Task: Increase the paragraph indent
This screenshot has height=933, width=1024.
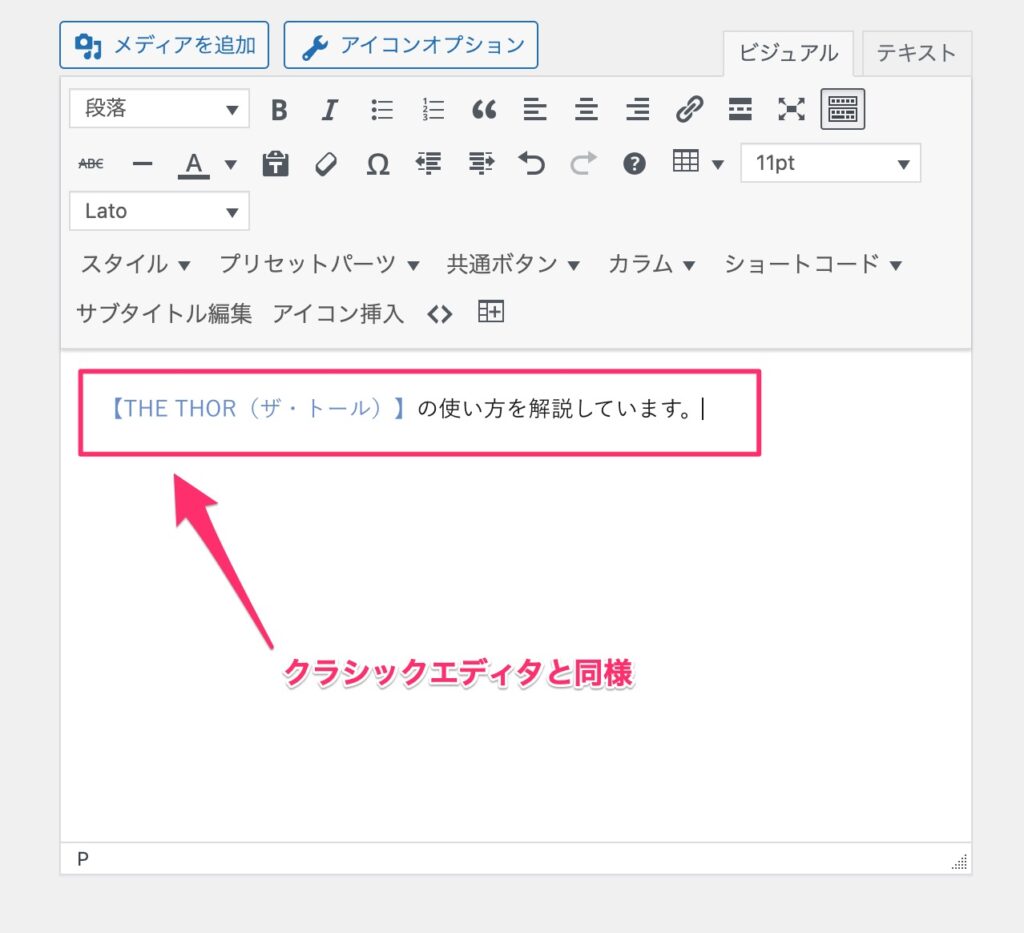Action: pyautogui.click(x=481, y=163)
